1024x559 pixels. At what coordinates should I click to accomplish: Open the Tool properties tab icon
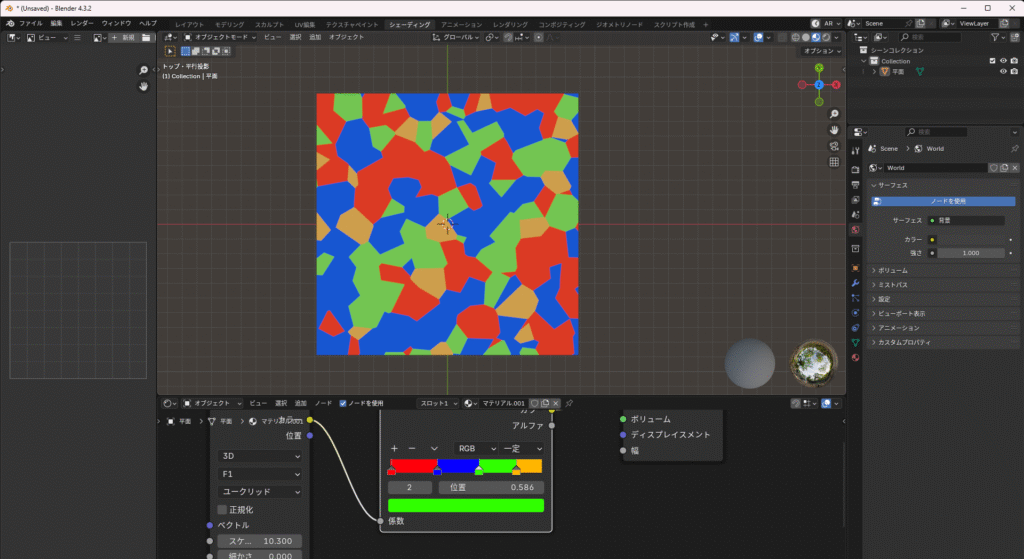[x=856, y=151]
